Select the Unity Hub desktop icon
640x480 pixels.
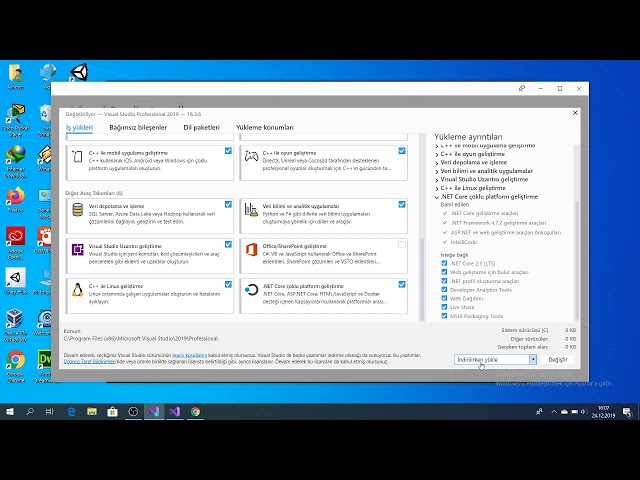point(16,281)
